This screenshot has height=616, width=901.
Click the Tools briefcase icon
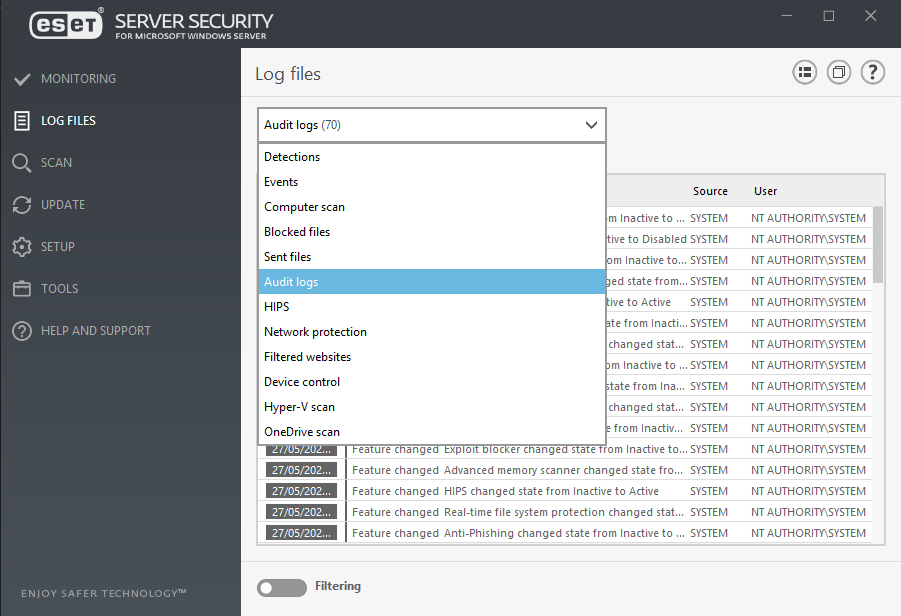coord(22,288)
